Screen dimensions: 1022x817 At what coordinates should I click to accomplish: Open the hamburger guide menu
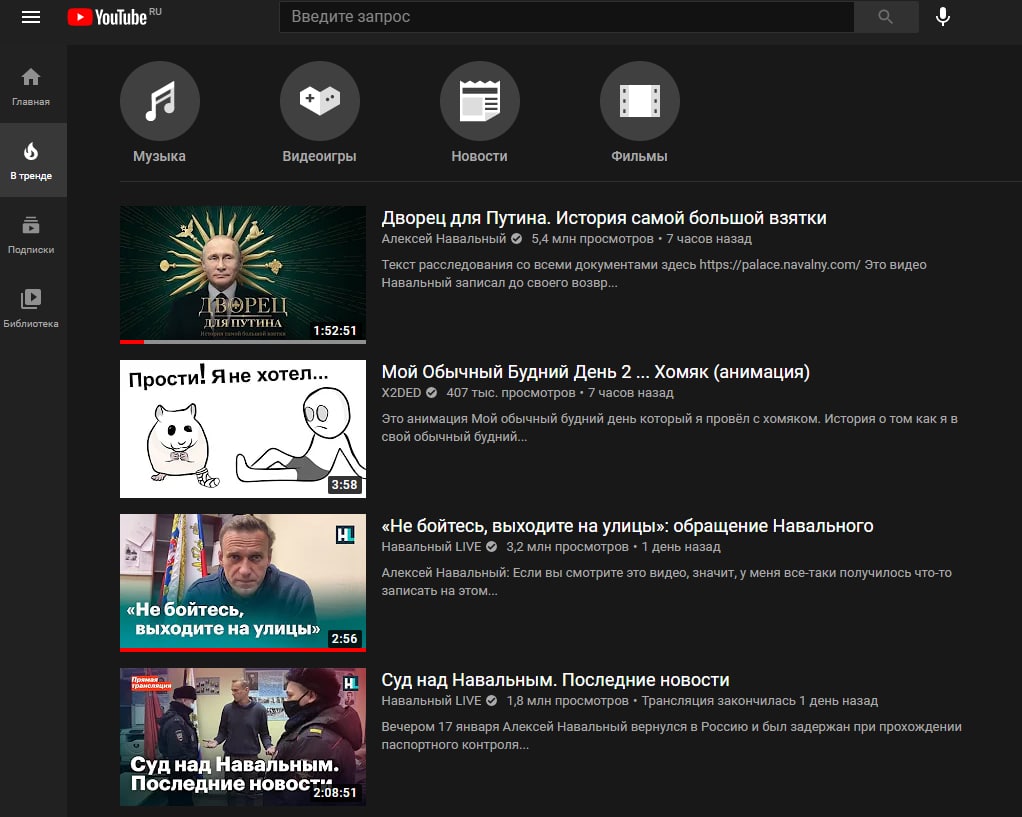click(x=31, y=17)
